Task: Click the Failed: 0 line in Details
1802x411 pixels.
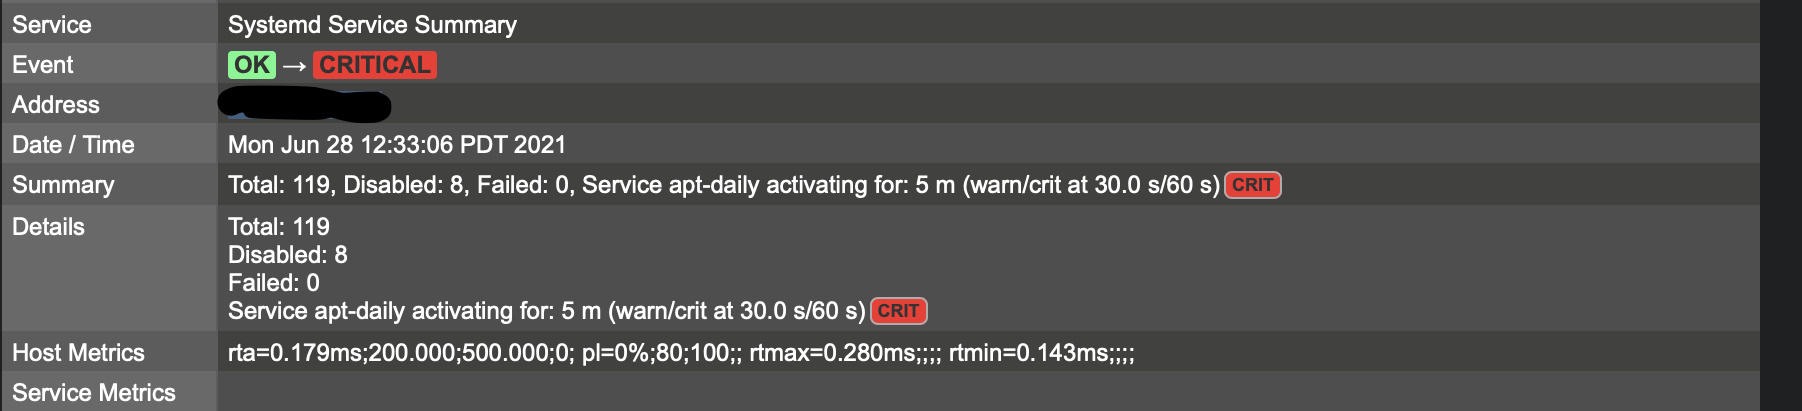Action: (273, 283)
